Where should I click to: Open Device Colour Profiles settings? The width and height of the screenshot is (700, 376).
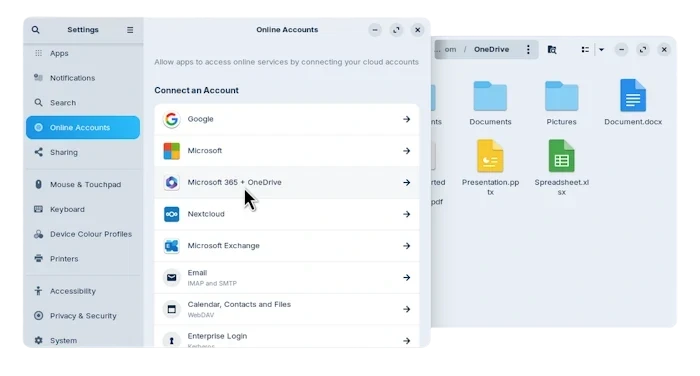[x=83, y=234]
